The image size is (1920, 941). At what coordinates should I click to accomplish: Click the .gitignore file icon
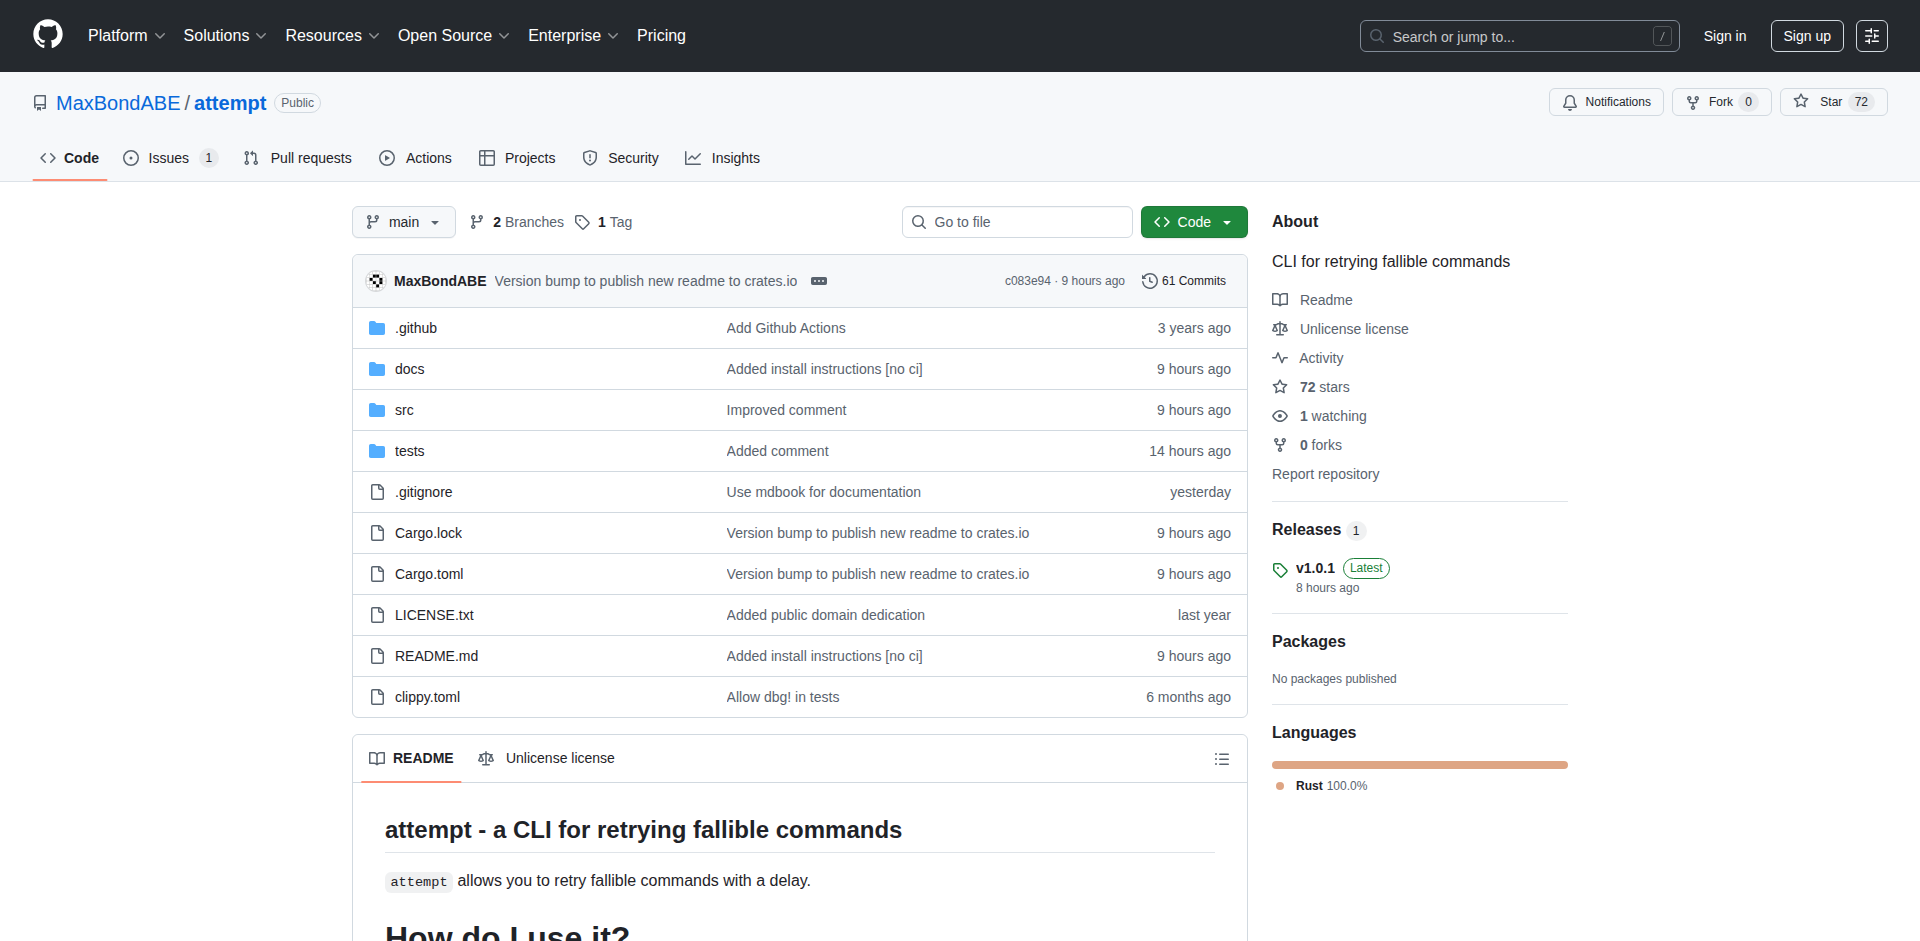point(377,492)
